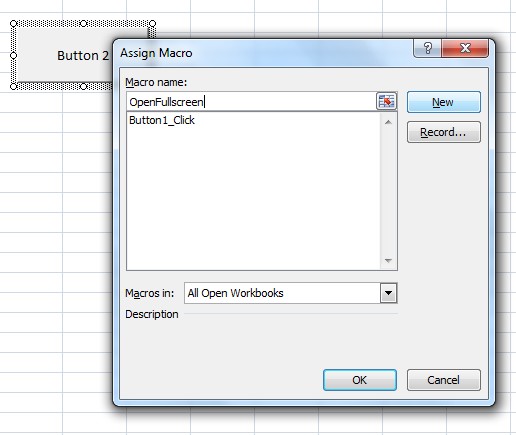Open the Macros in dropdown arrow
516x435 pixels.
[x=388, y=293]
